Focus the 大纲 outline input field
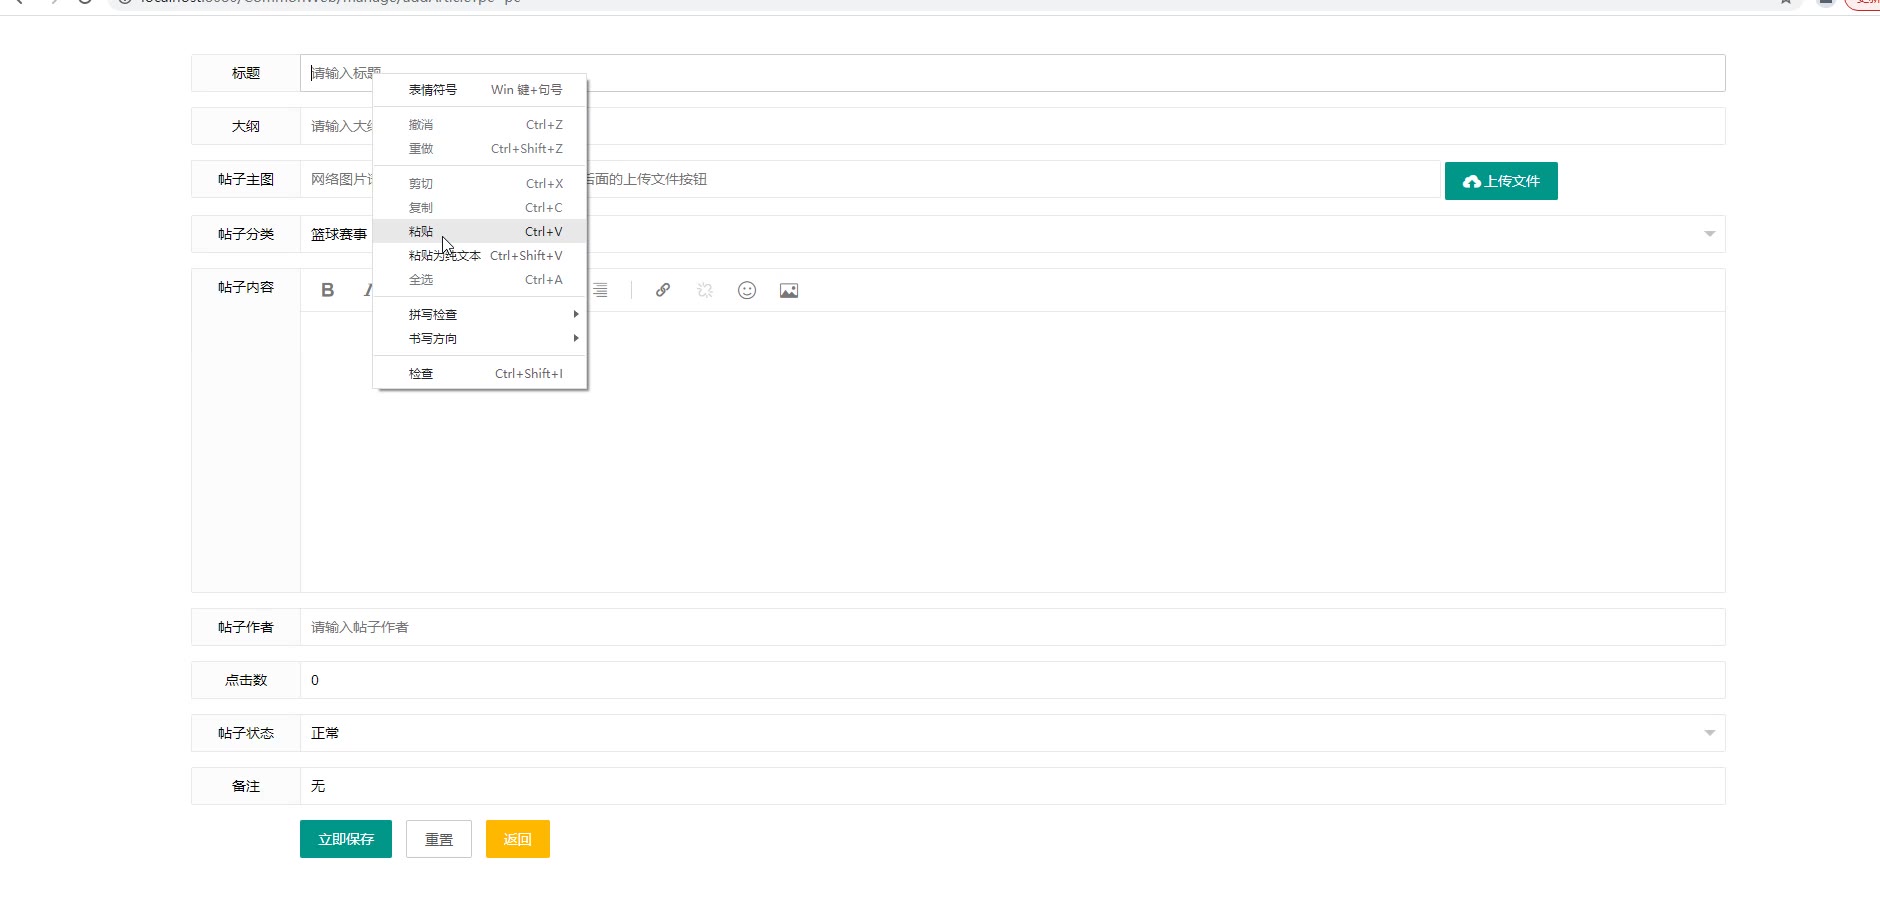Screen dimensions: 1880x924 (1013, 126)
